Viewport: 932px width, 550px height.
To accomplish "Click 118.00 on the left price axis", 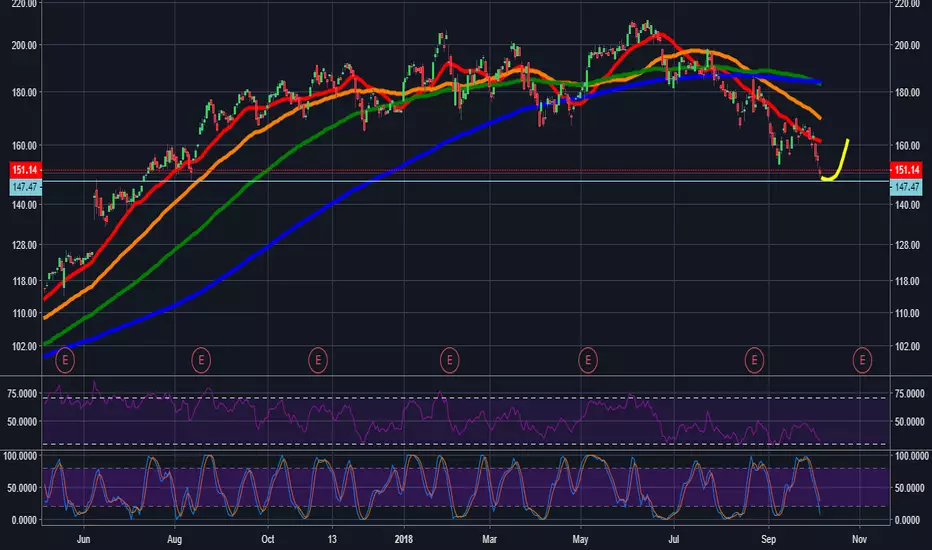I will [24, 281].
